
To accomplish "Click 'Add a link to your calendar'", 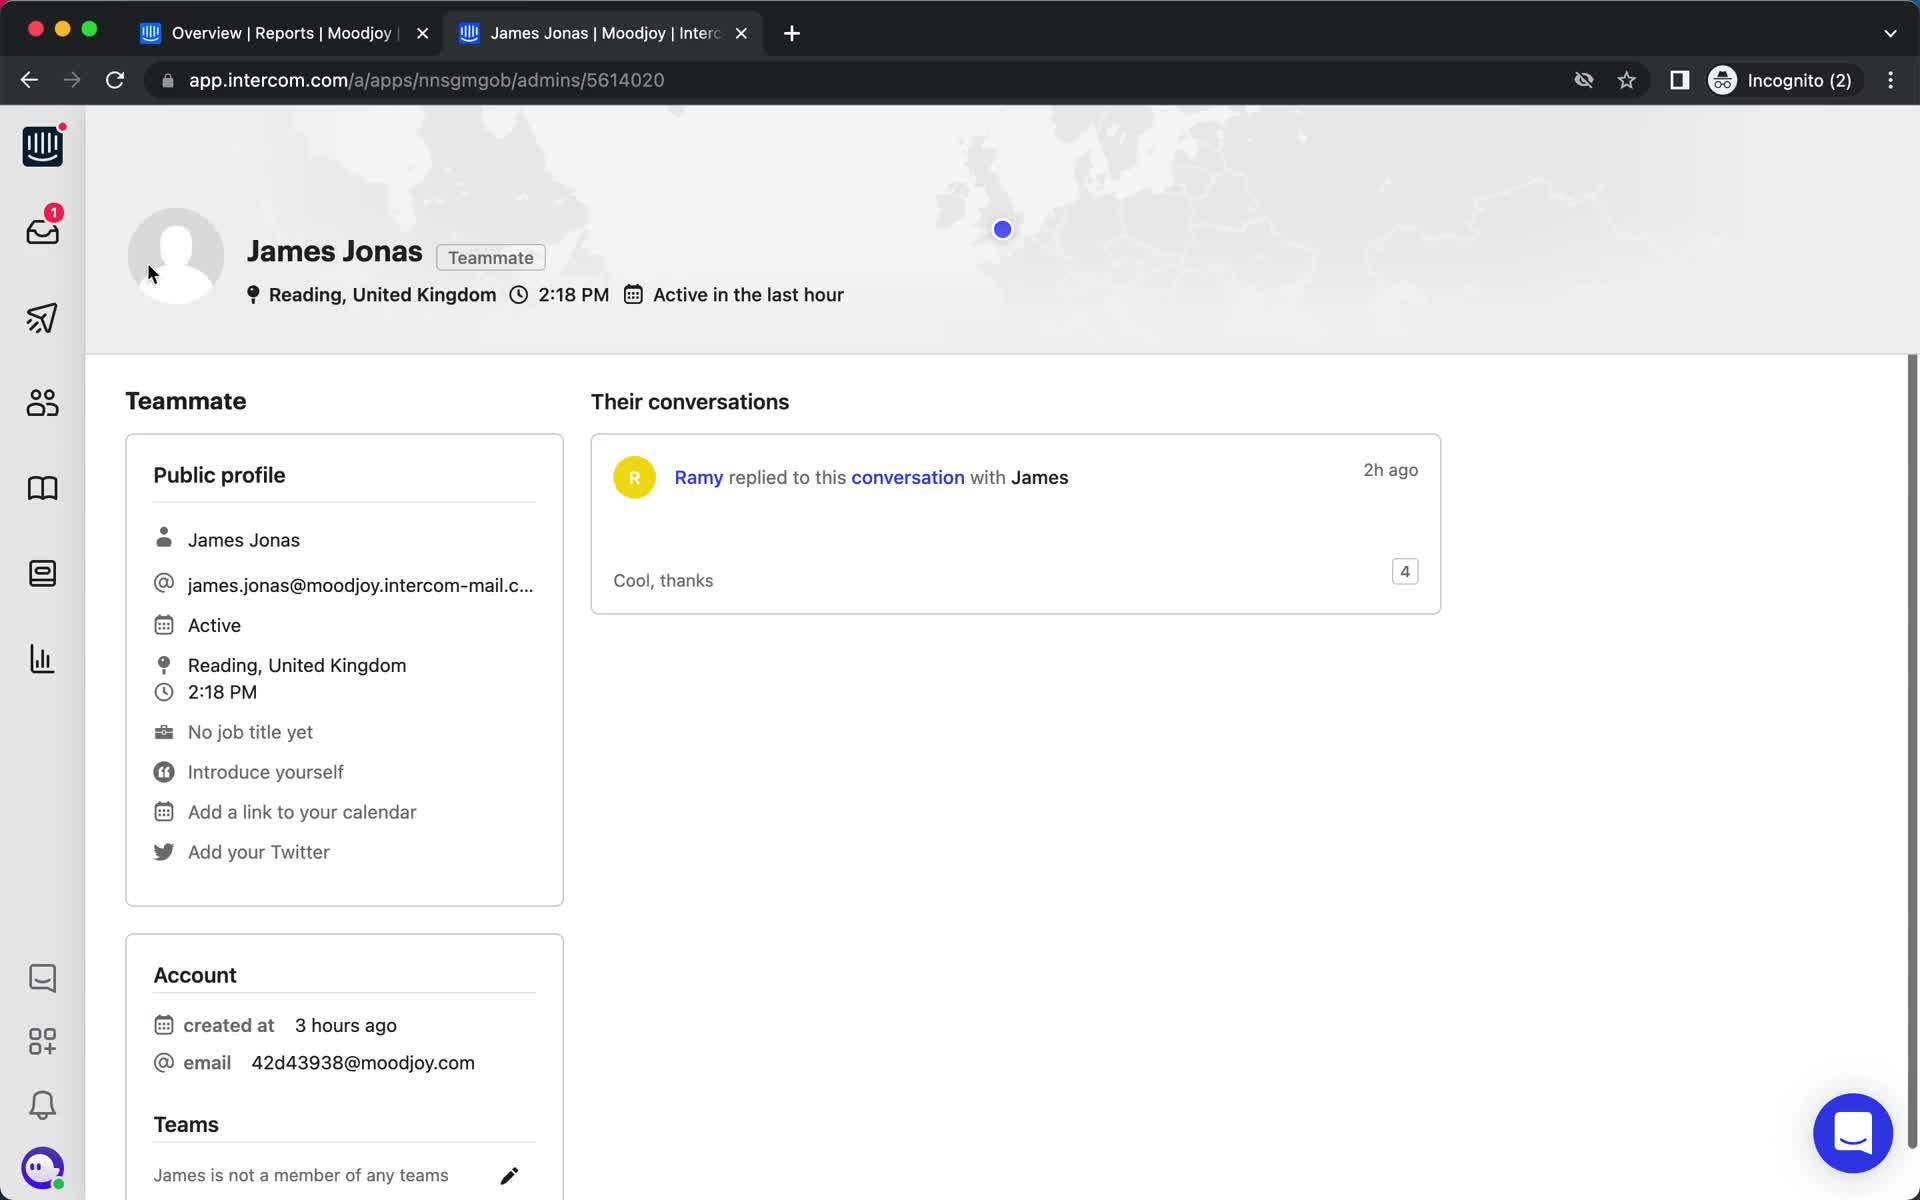I will pyautogui.click(x=301, y=812).
